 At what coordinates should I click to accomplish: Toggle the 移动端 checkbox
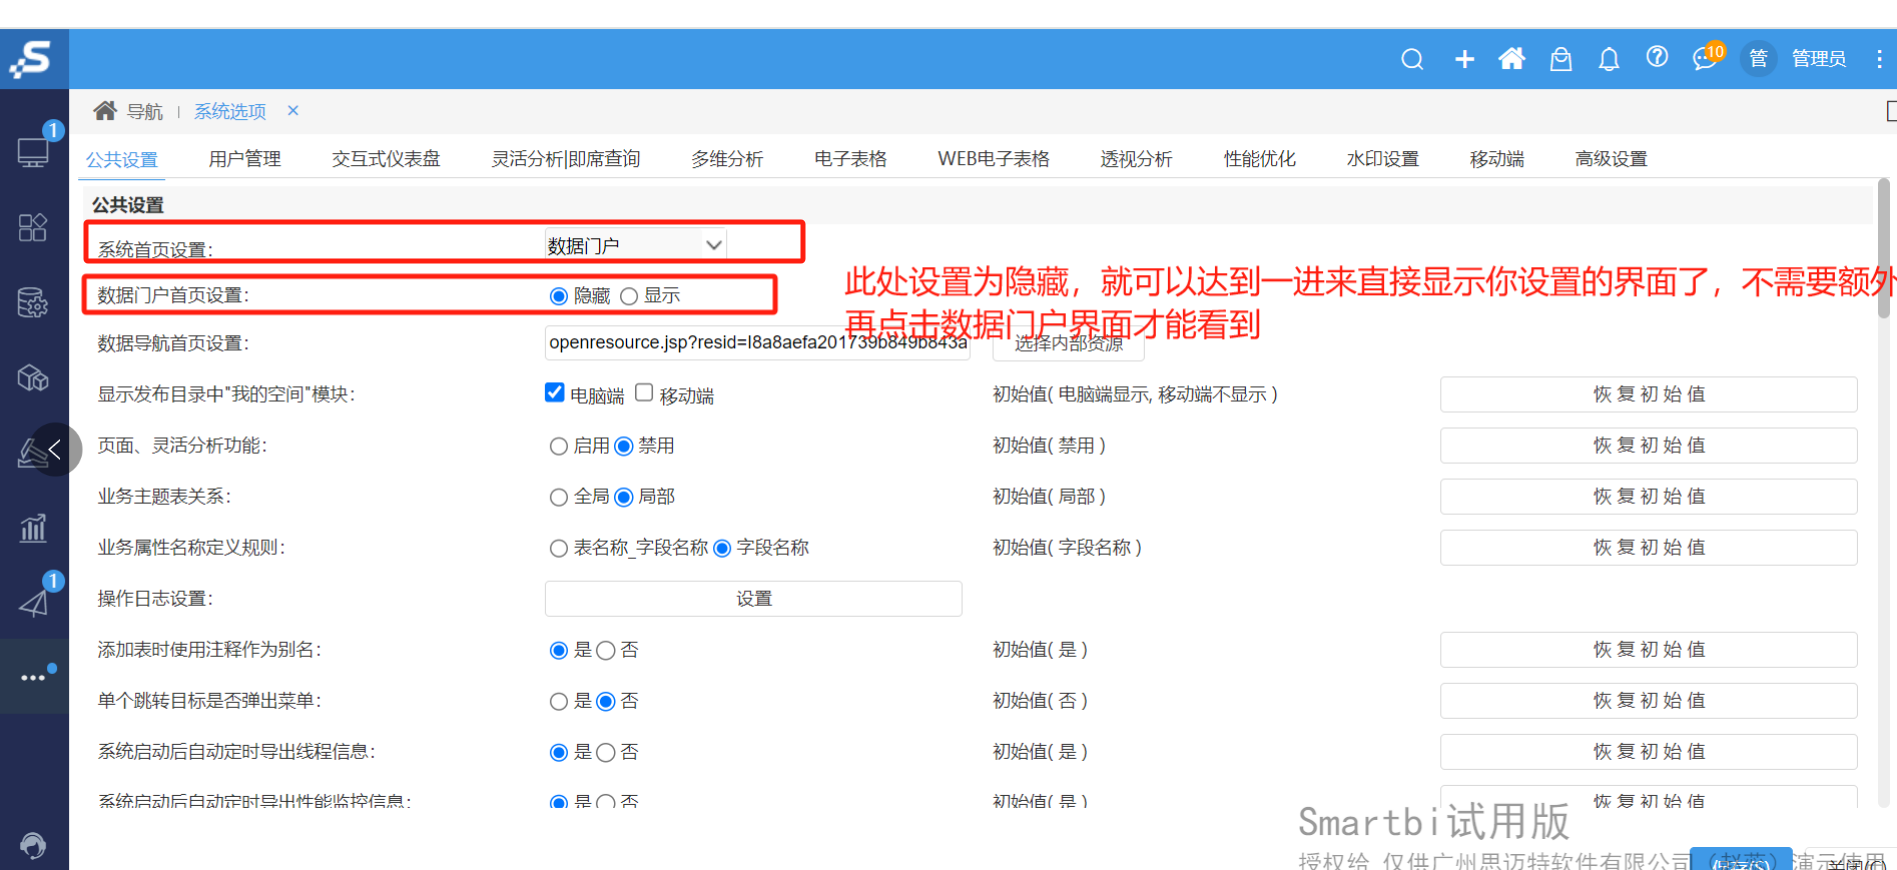(644, 392)
